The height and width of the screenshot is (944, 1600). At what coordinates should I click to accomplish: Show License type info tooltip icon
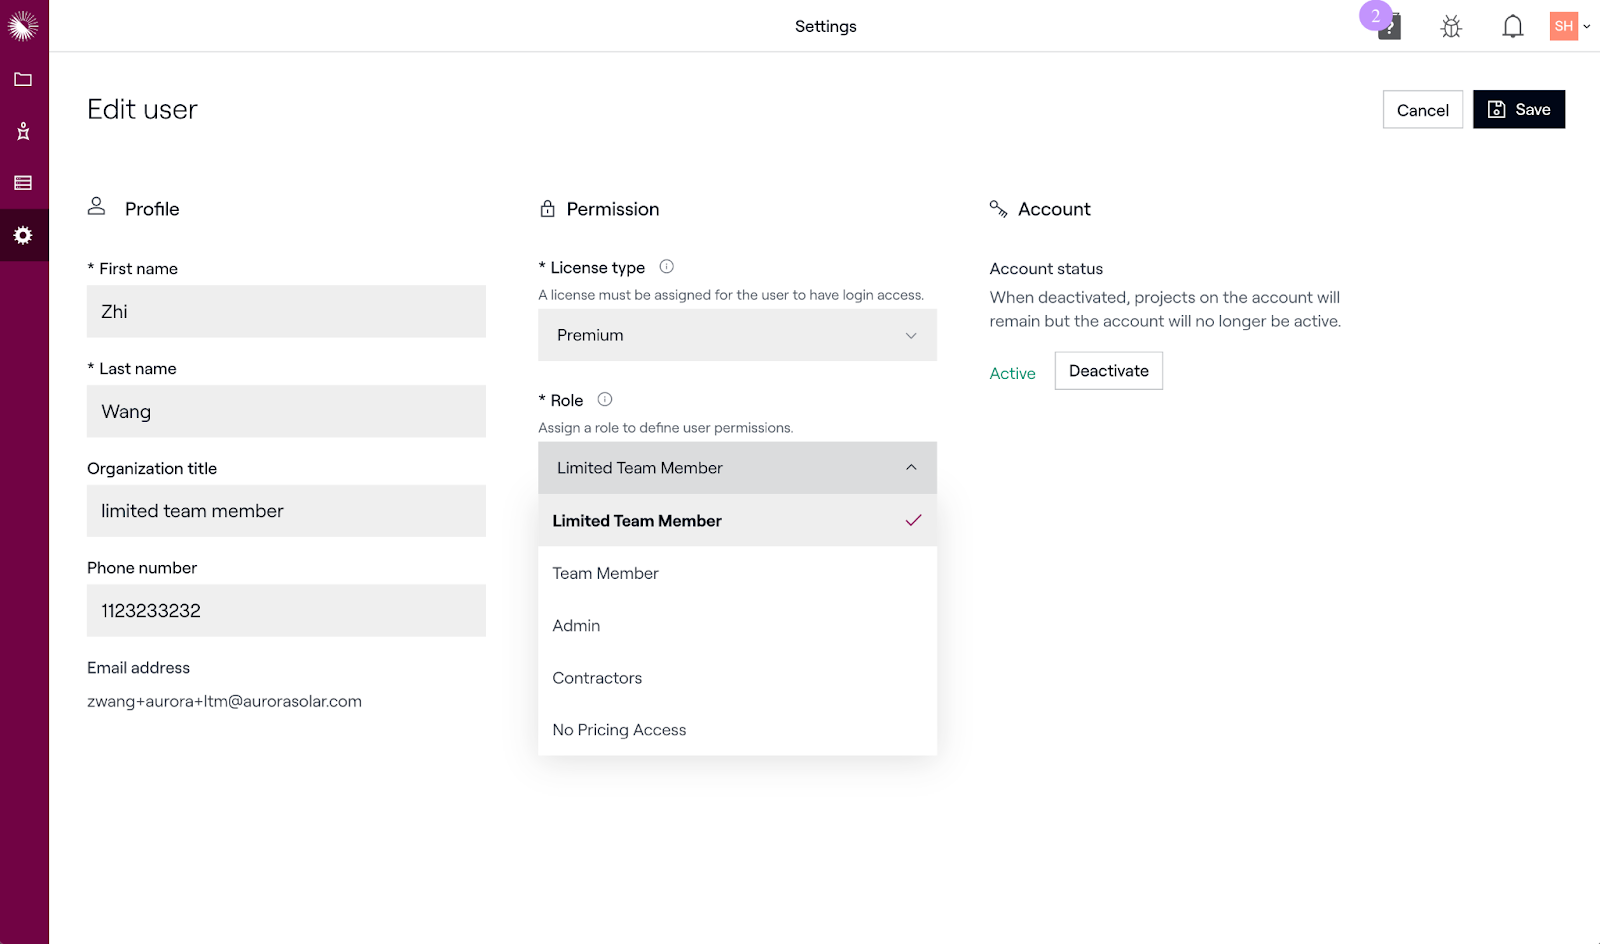pyautogui.click(x=666, y=267)
